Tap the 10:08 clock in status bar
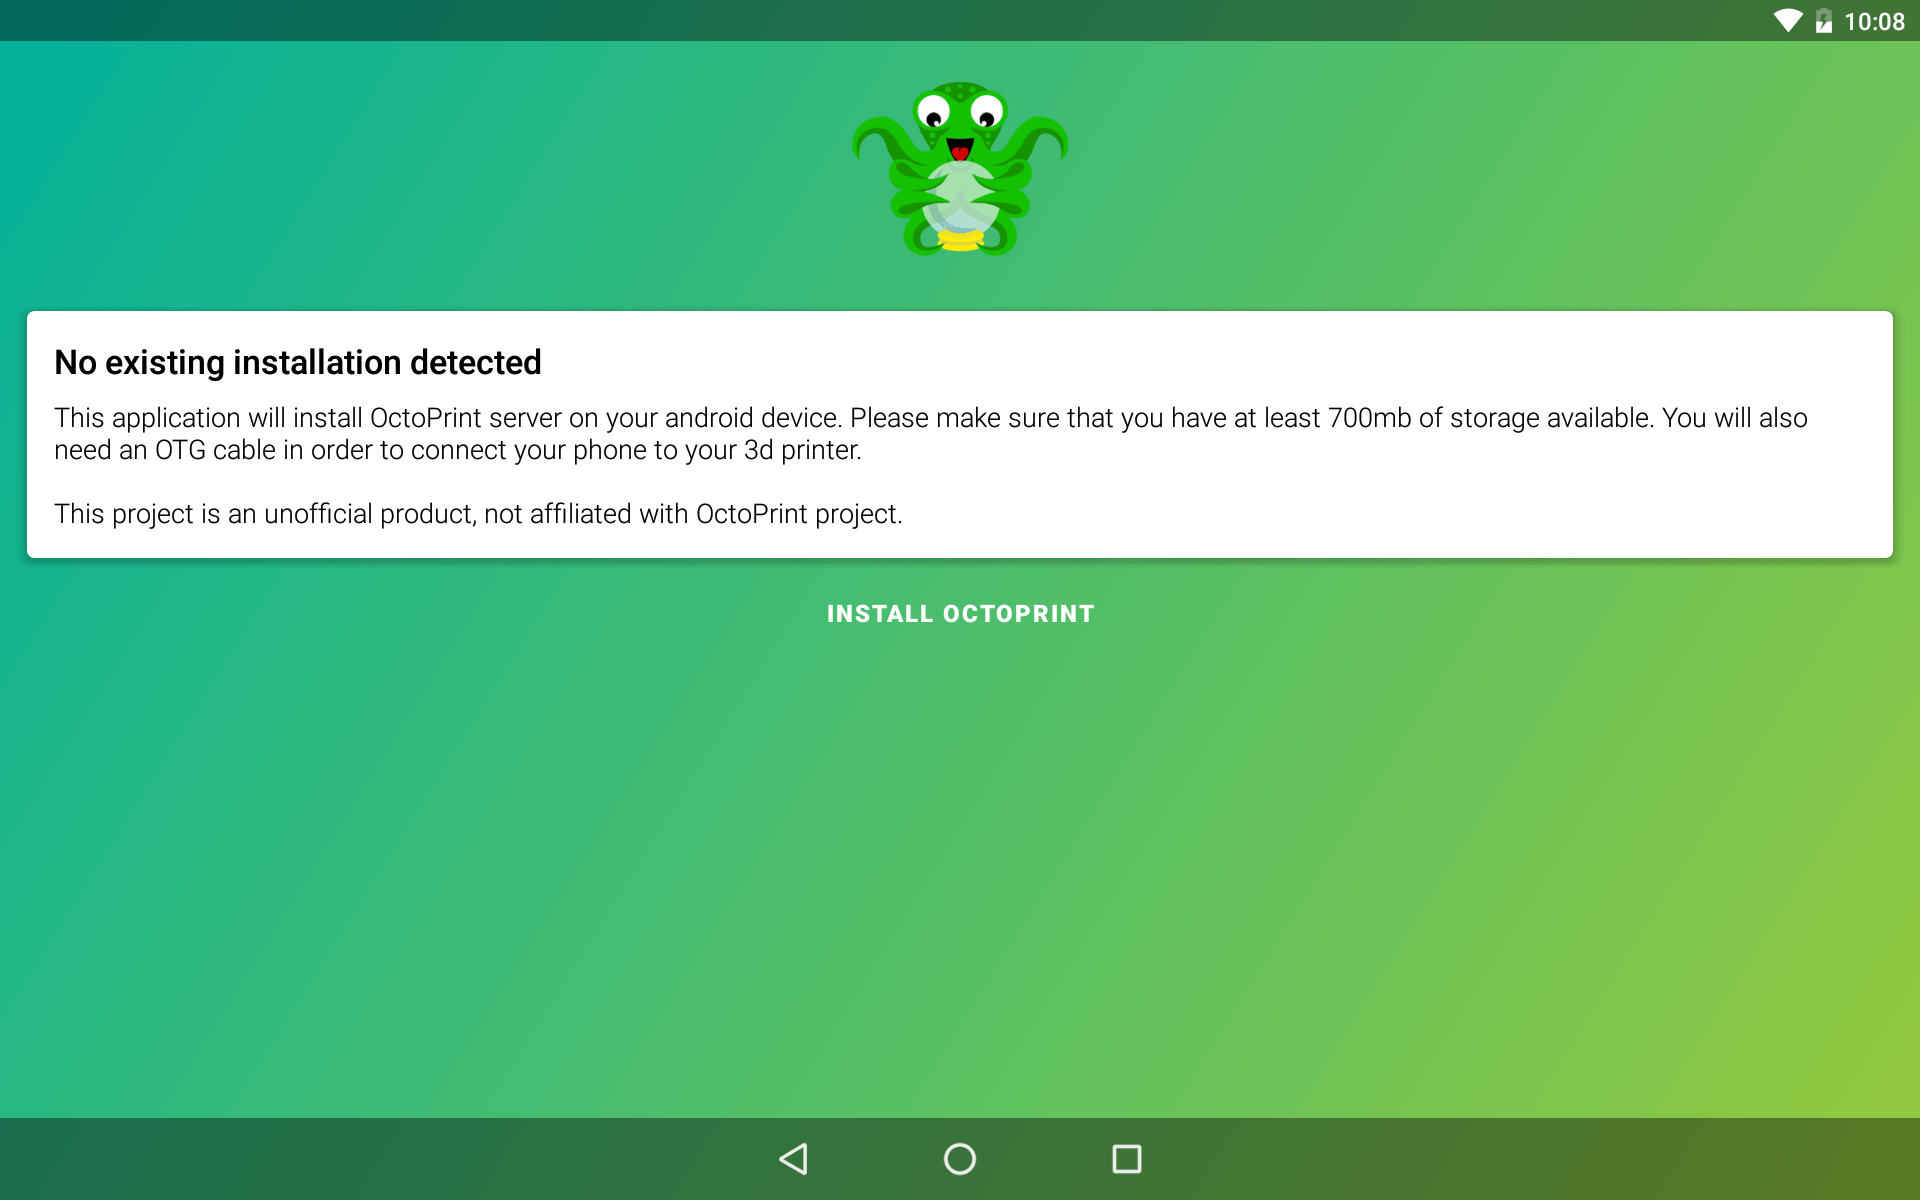The height and width of the screenshot is (1200, 1920). (1874, 22)
